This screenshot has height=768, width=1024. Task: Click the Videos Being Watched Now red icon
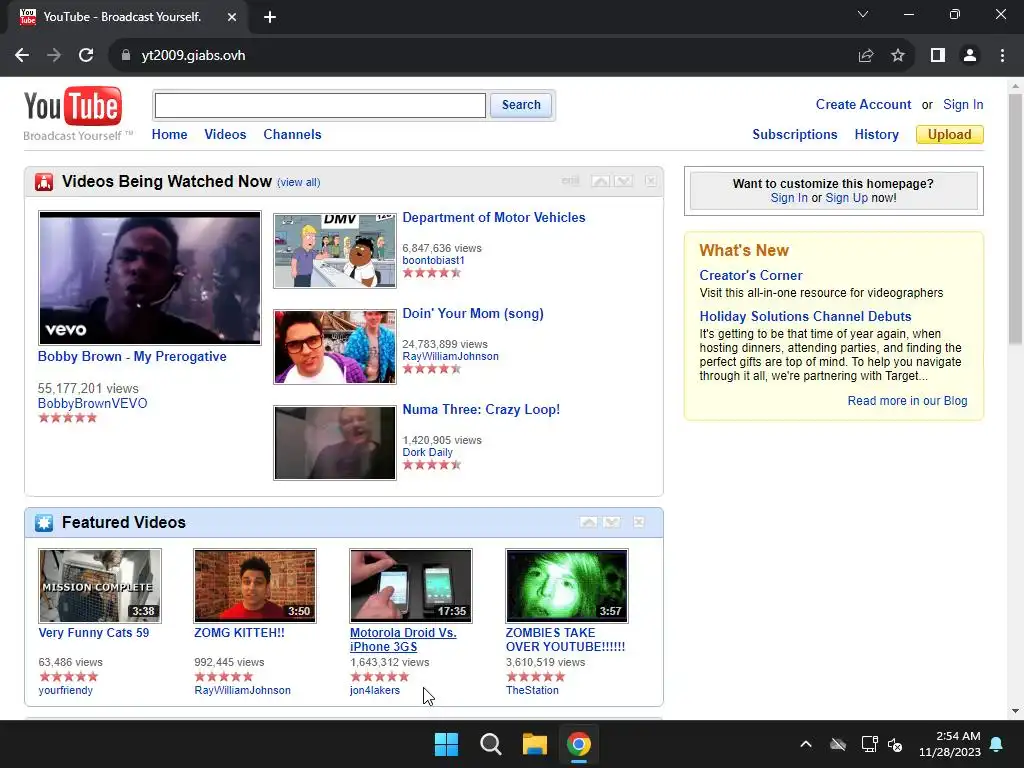coord(44,182)
